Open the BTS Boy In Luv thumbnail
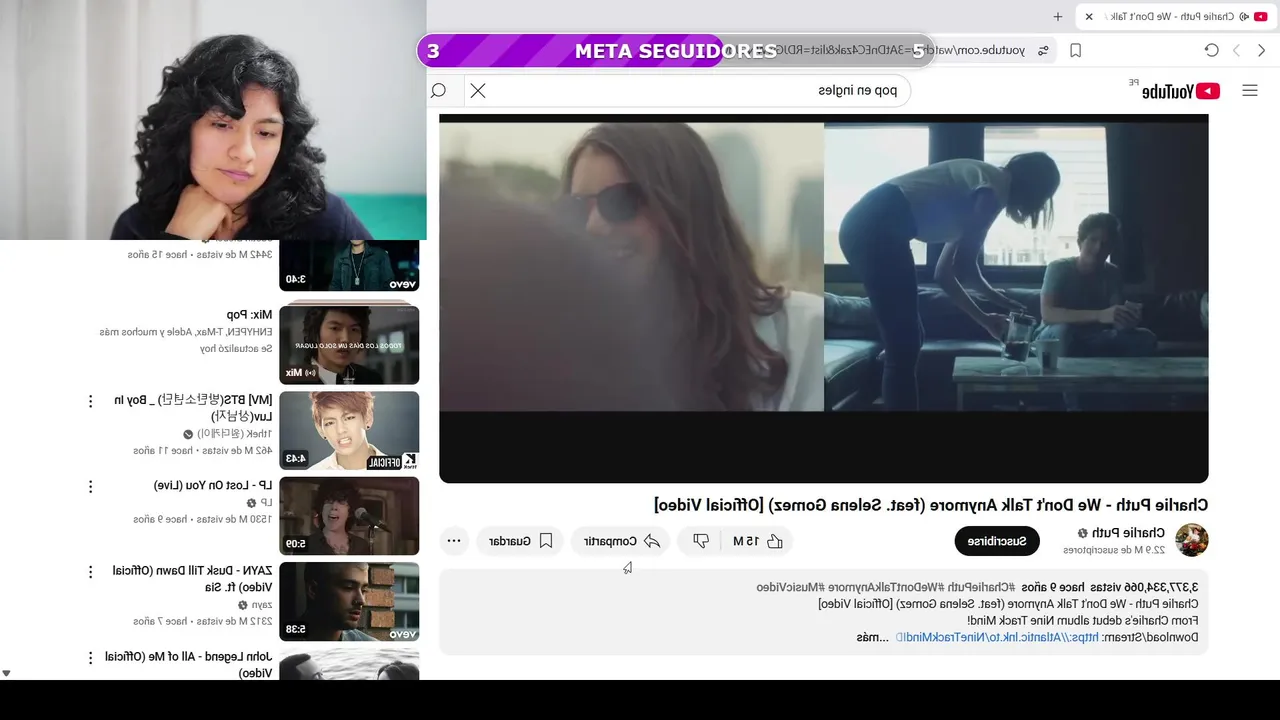The image size is (1280, 720). [x=349, y=430]
